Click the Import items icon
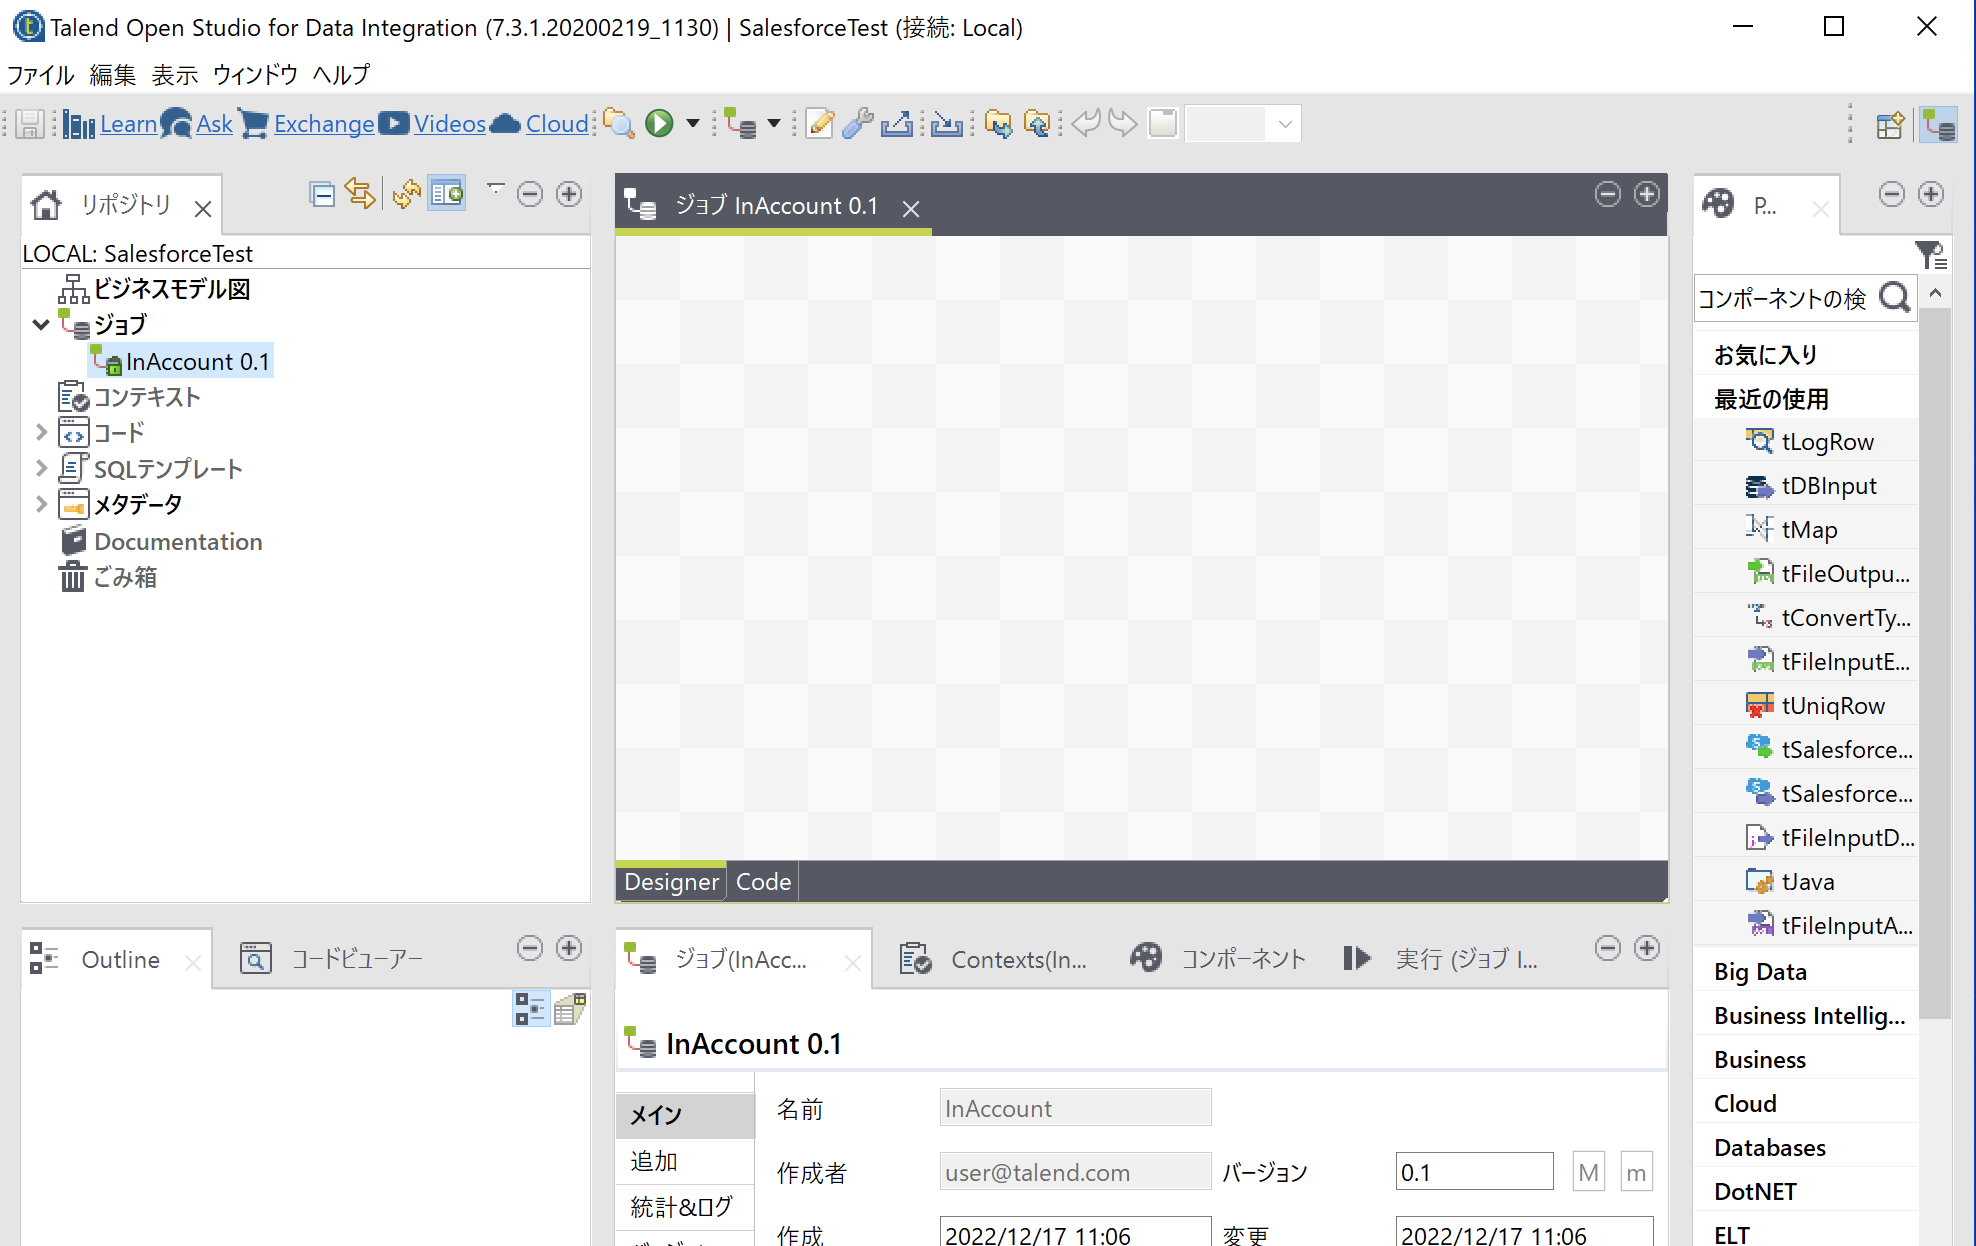The image size is (1976, 1246). [946, 123]
